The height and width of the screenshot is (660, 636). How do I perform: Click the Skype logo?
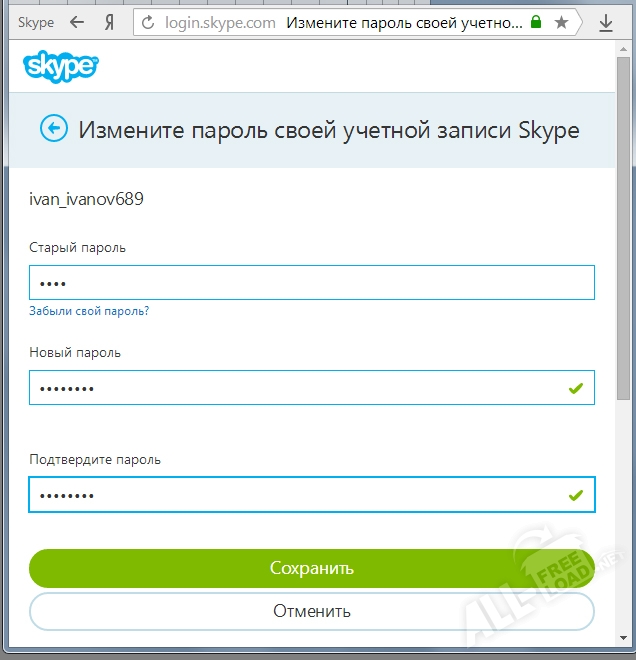click(x=61, y=66)
